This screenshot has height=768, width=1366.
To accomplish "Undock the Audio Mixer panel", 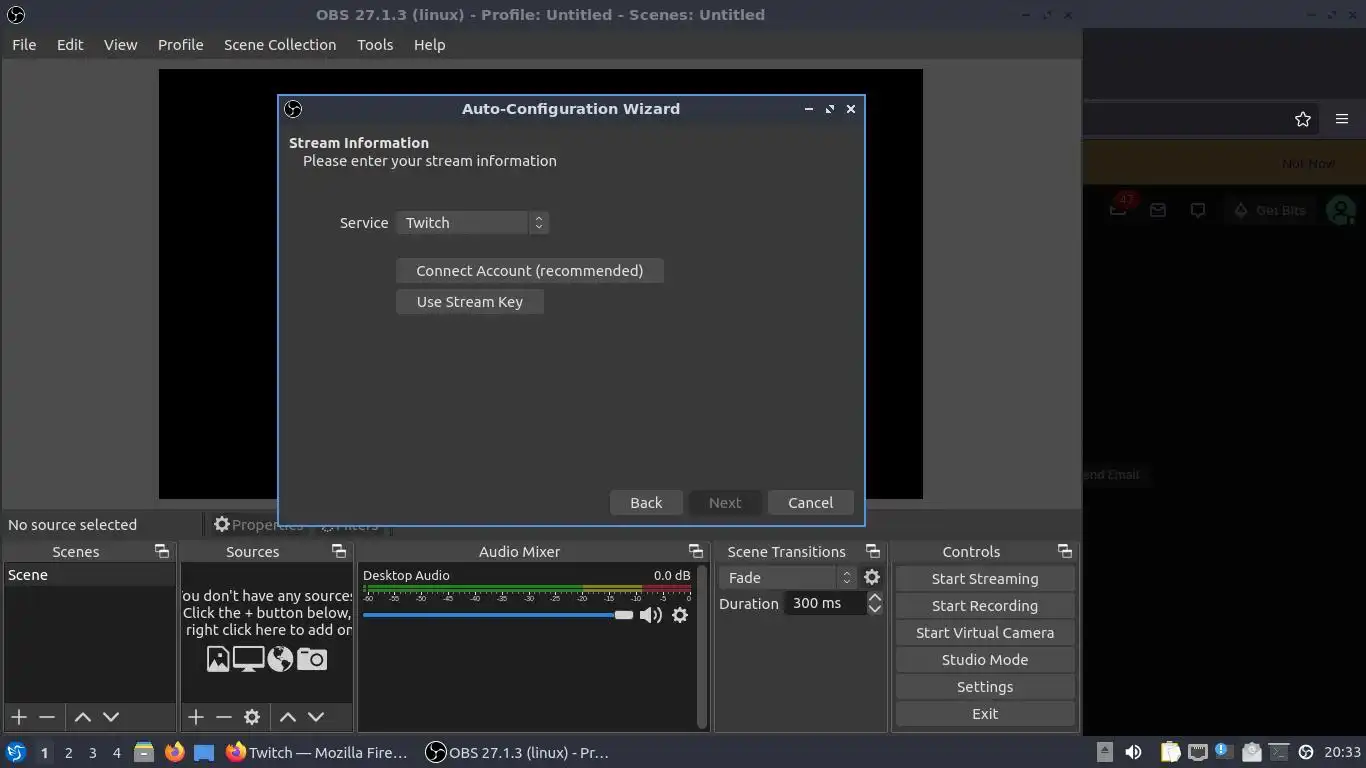I will tap(696, 551).
